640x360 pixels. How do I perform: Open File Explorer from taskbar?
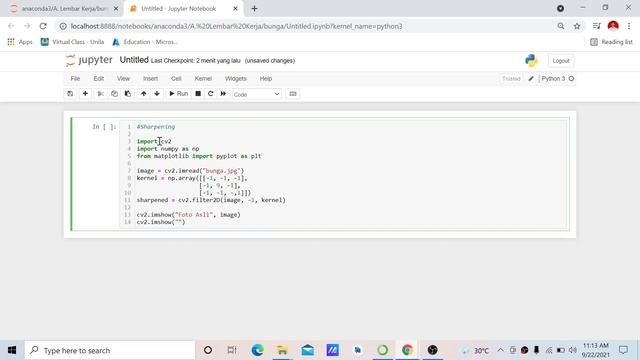pos(282,350)
